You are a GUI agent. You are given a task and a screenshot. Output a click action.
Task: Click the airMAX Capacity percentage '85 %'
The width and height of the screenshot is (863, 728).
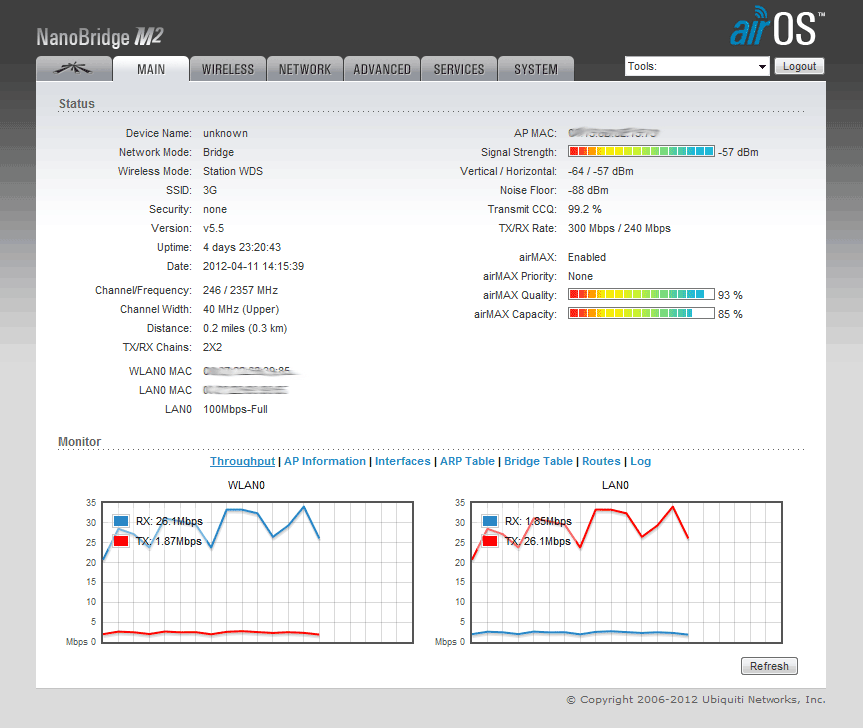pyautogui.click(x=730, y=314)
